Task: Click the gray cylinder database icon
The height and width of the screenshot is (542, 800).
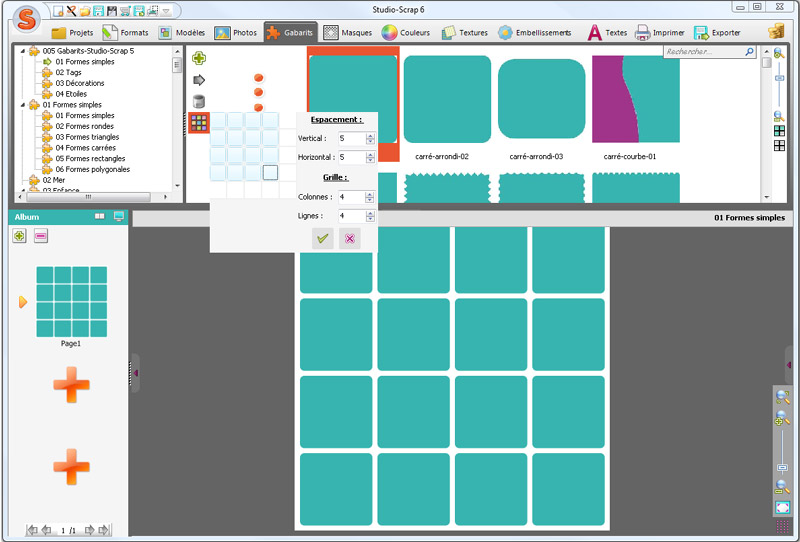Action: [199, 101]
